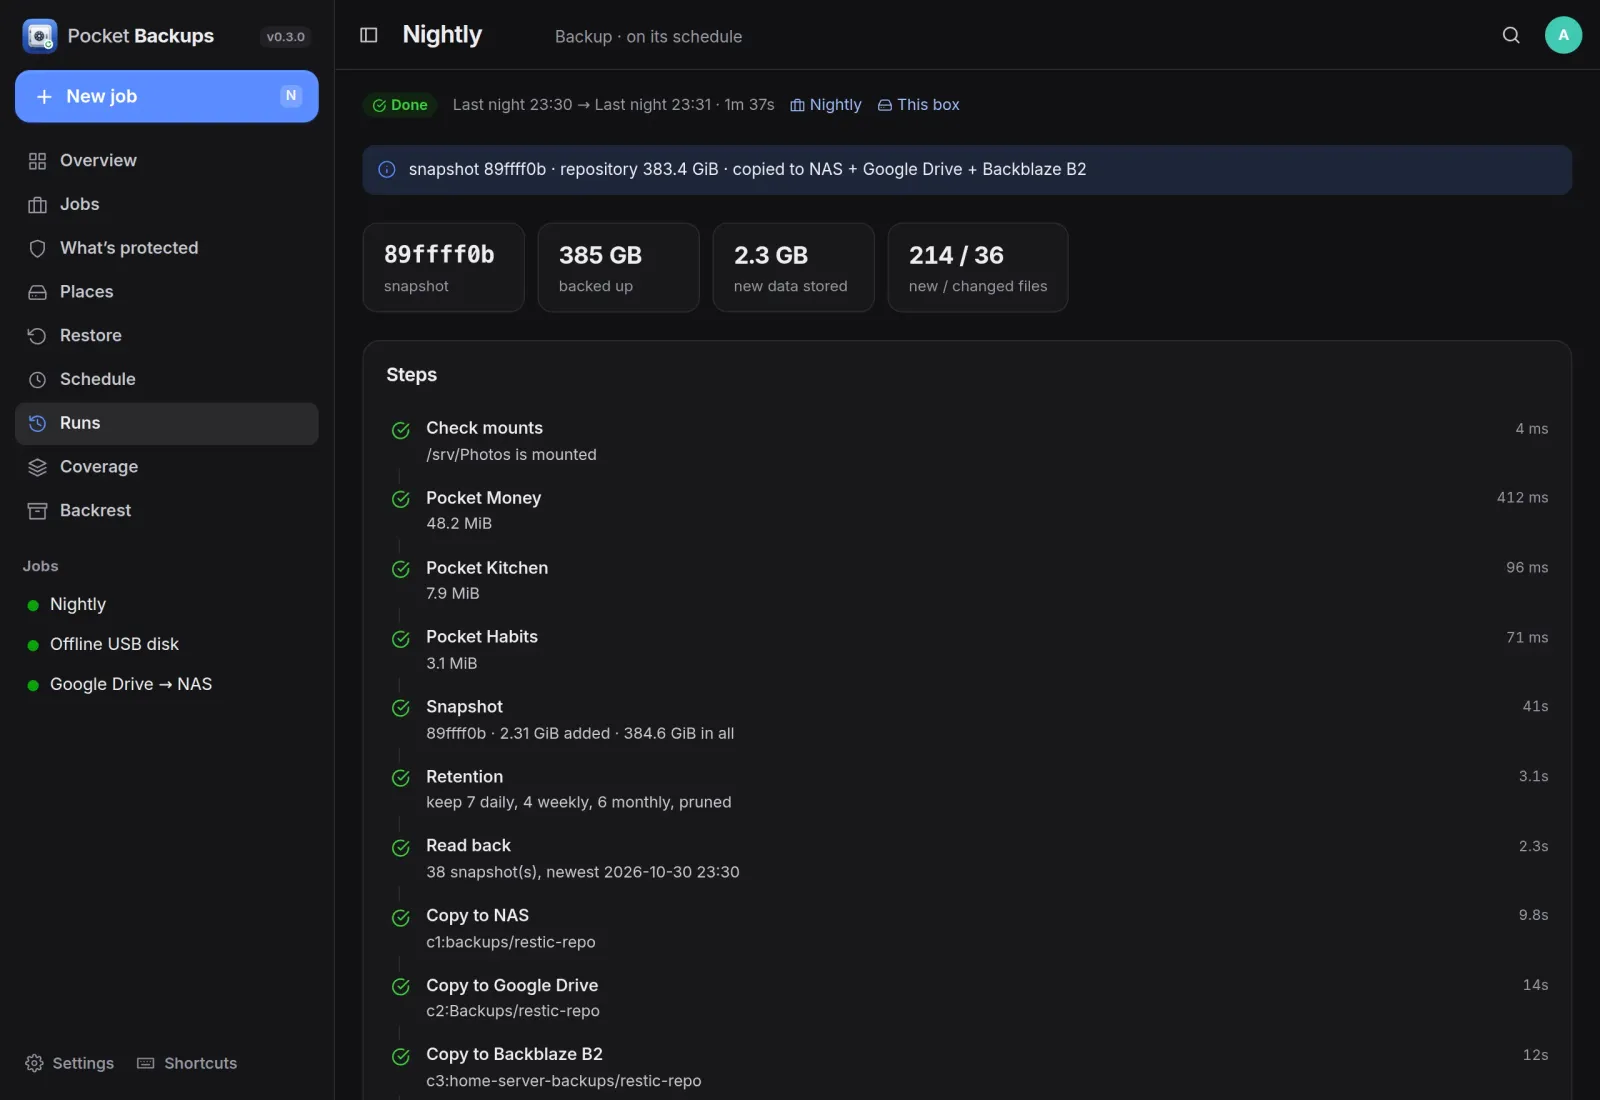
Task: Click the 89ffff0b snapshot card
Action: [444, 268]
